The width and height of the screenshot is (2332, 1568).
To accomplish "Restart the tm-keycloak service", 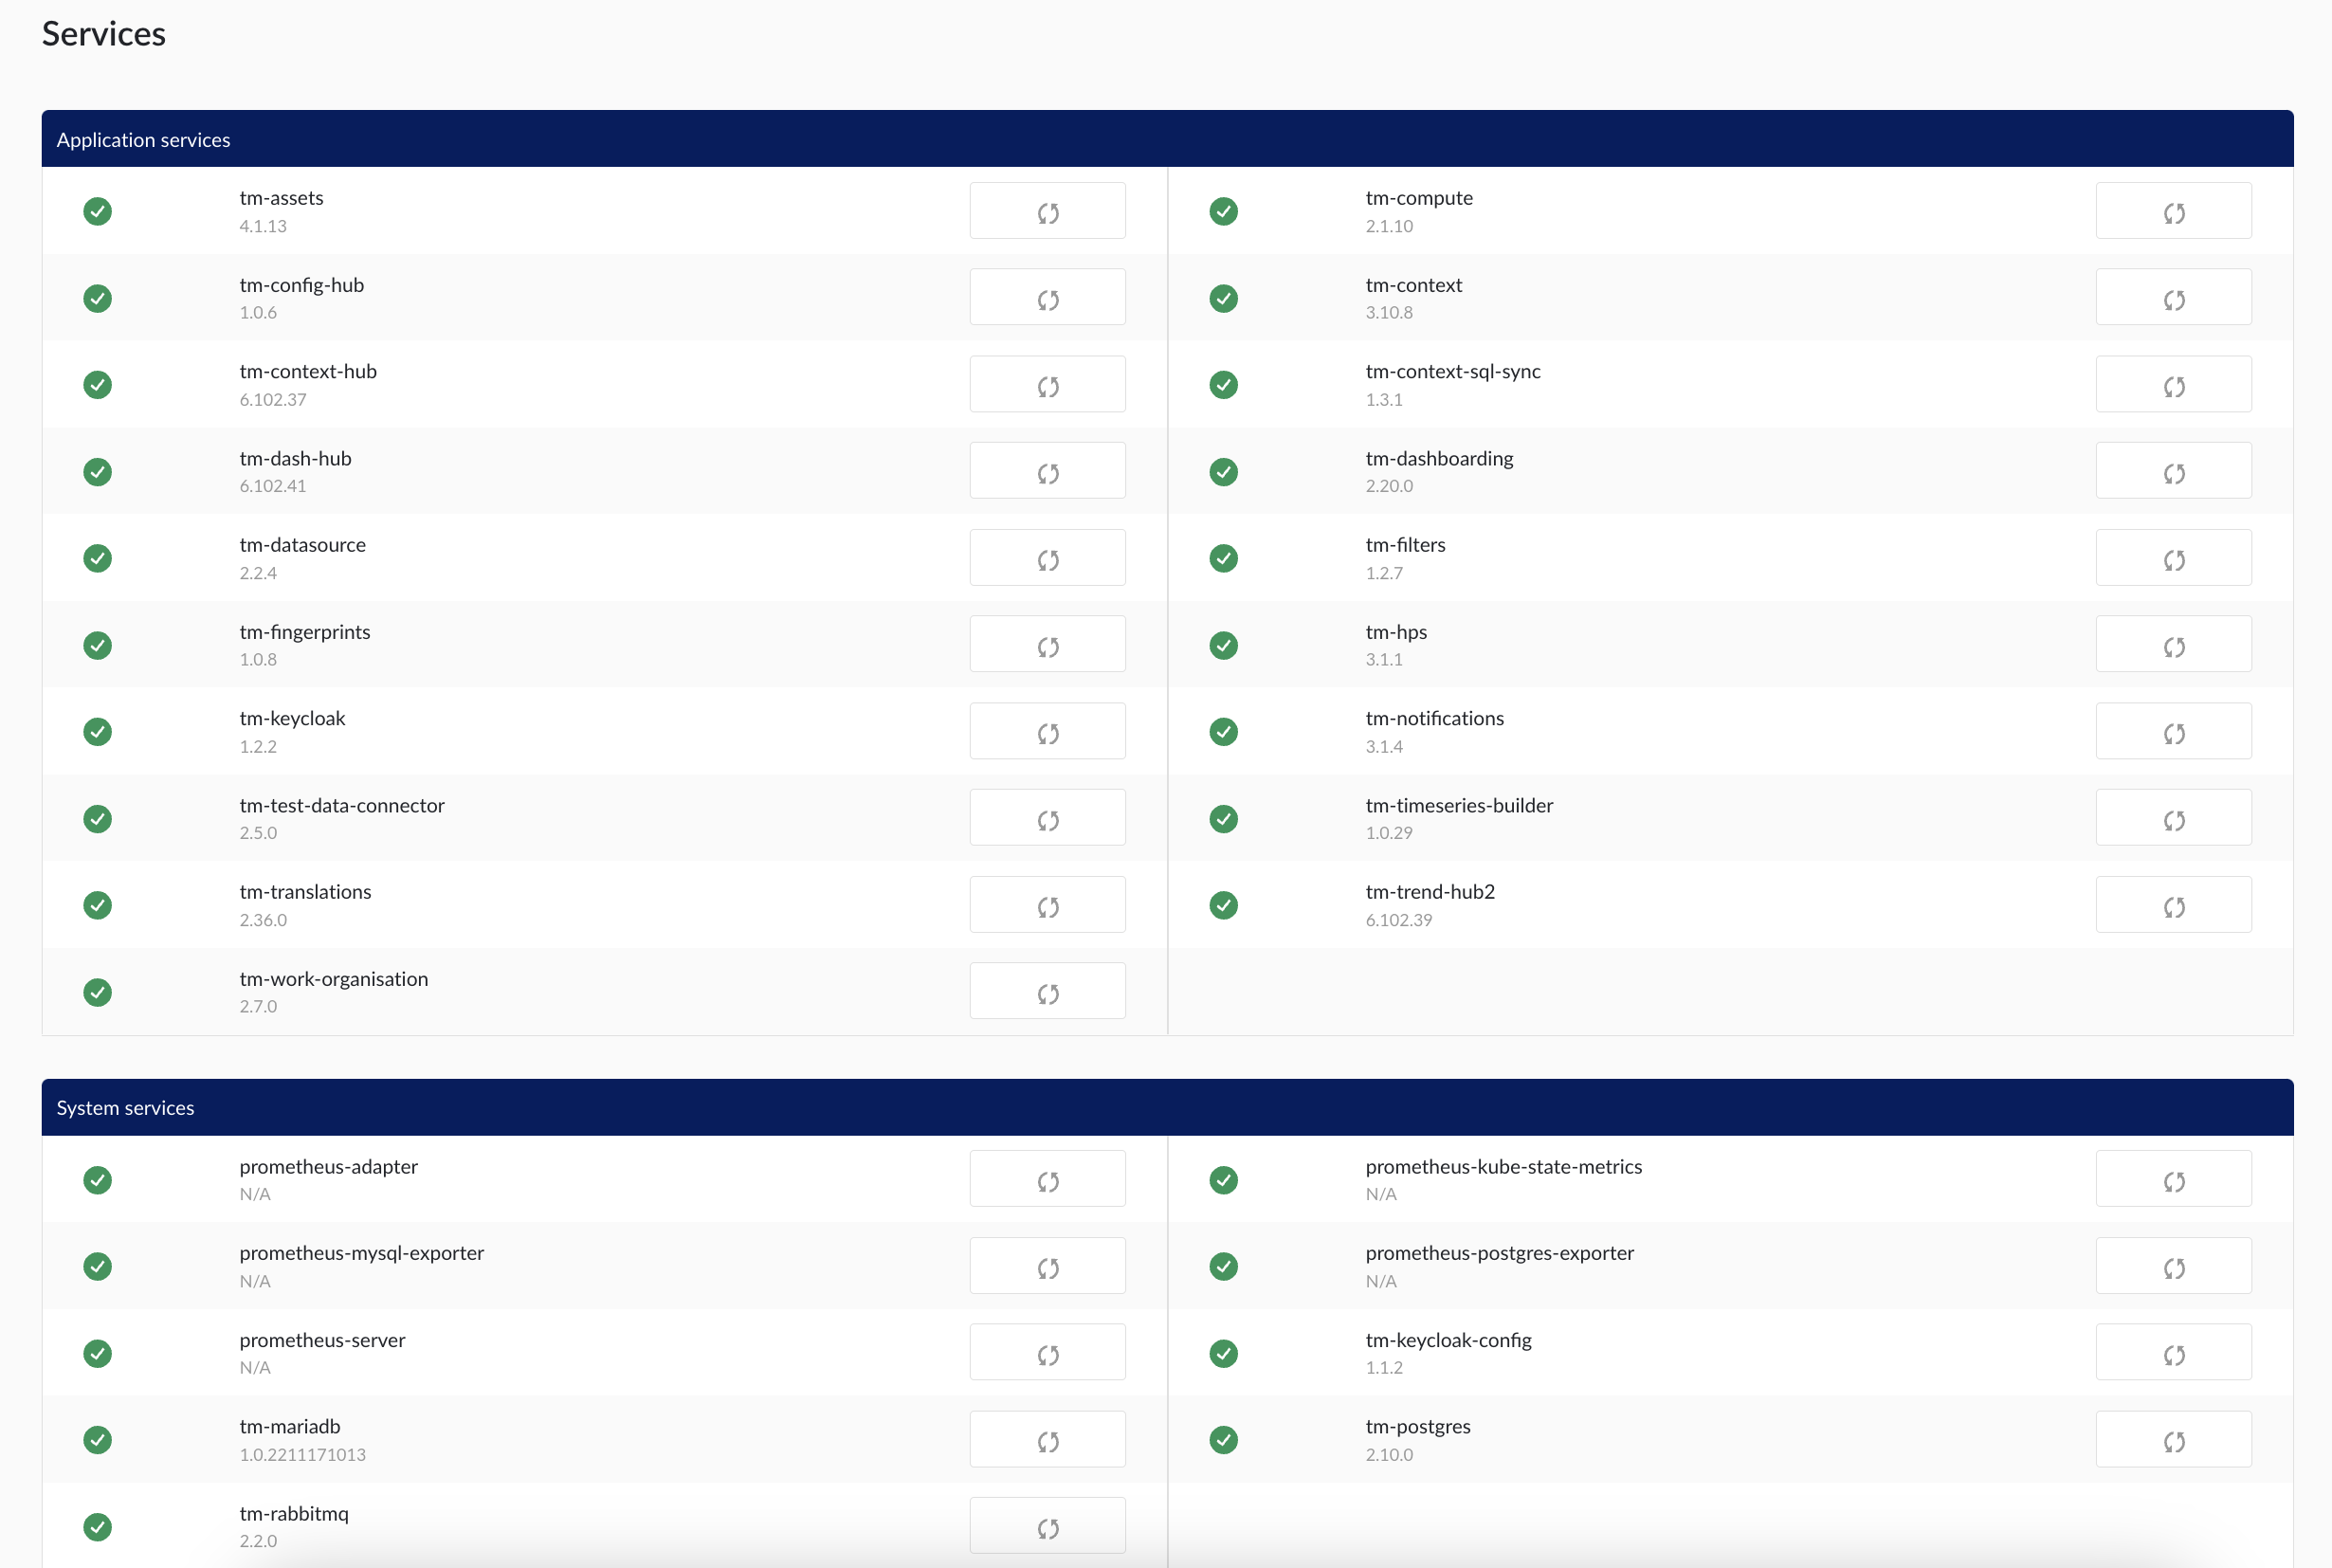I will (x=1047, y=731).
